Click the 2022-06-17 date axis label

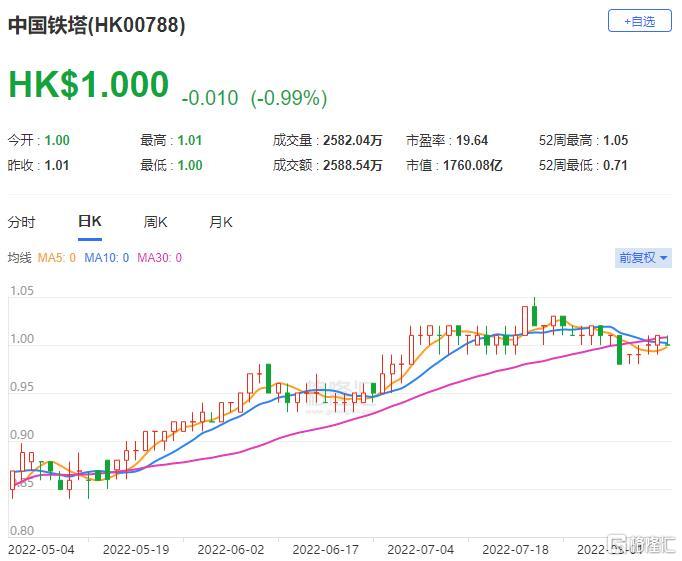(326, 550)
